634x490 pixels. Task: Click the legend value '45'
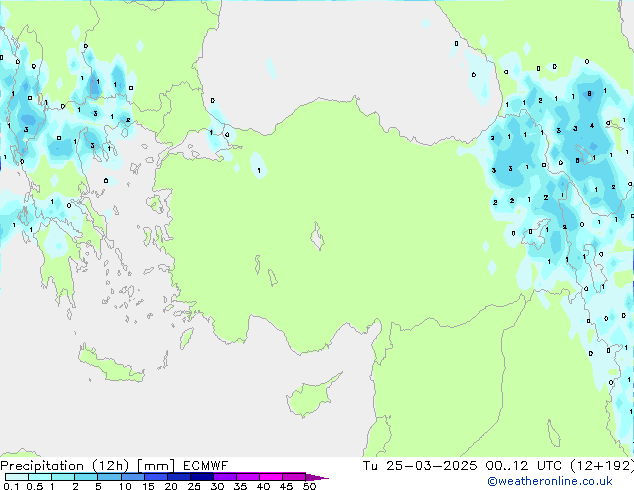click(286, 486)
